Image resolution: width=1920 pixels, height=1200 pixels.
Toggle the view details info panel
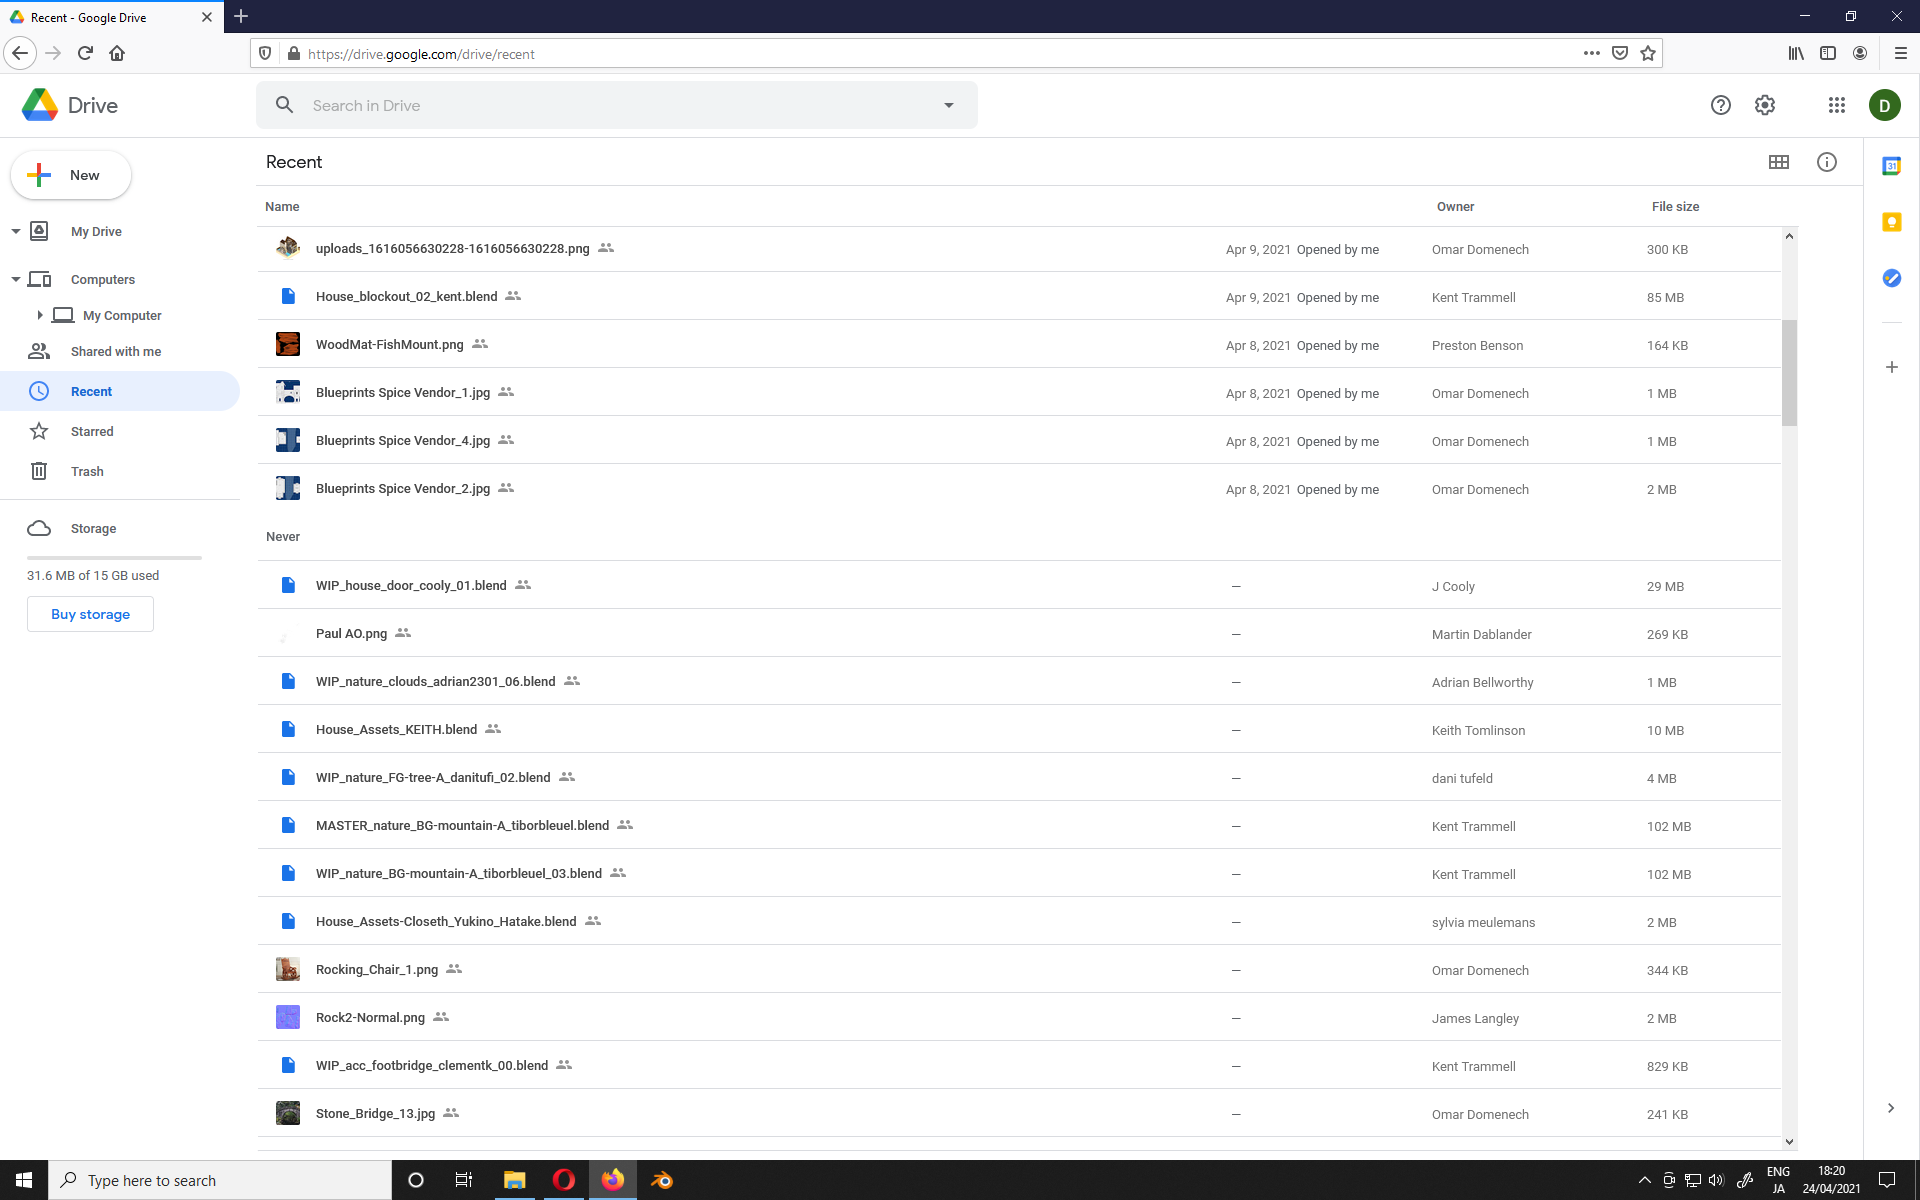coord(1826,162)
